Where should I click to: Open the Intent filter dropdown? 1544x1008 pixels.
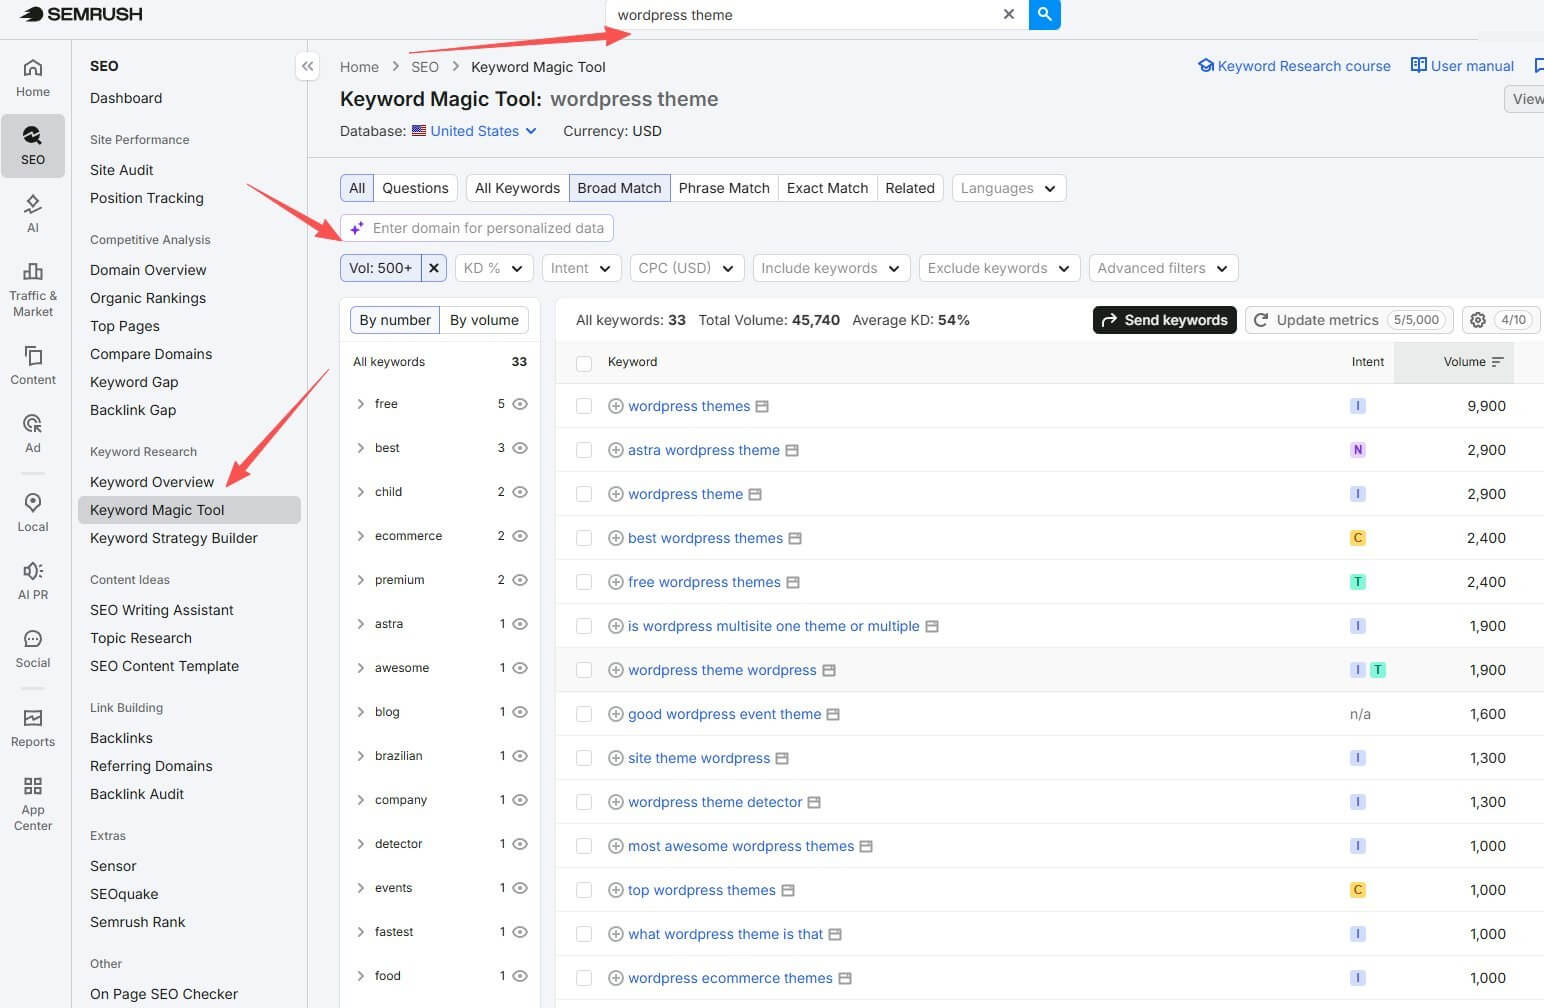pos(582,268)
